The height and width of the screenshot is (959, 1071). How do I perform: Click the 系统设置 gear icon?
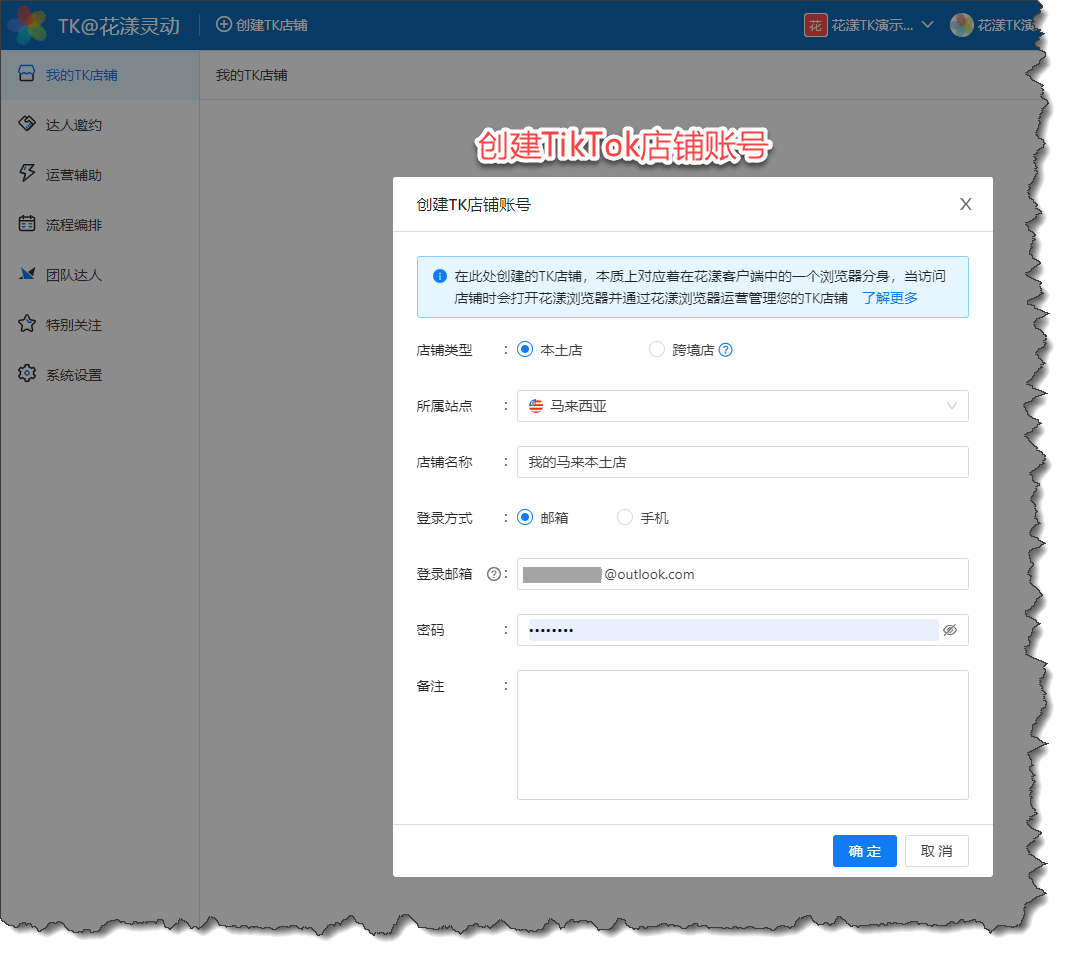click(x=27, y=374)
